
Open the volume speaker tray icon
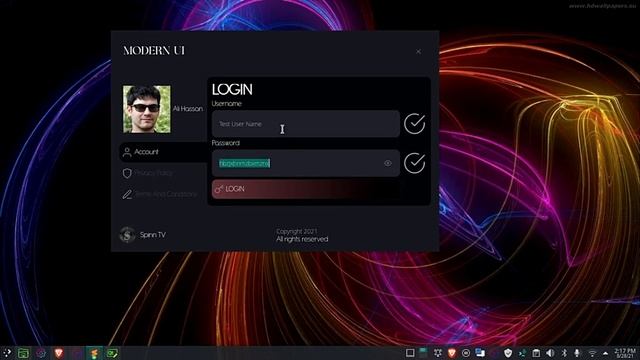(550, 353)
